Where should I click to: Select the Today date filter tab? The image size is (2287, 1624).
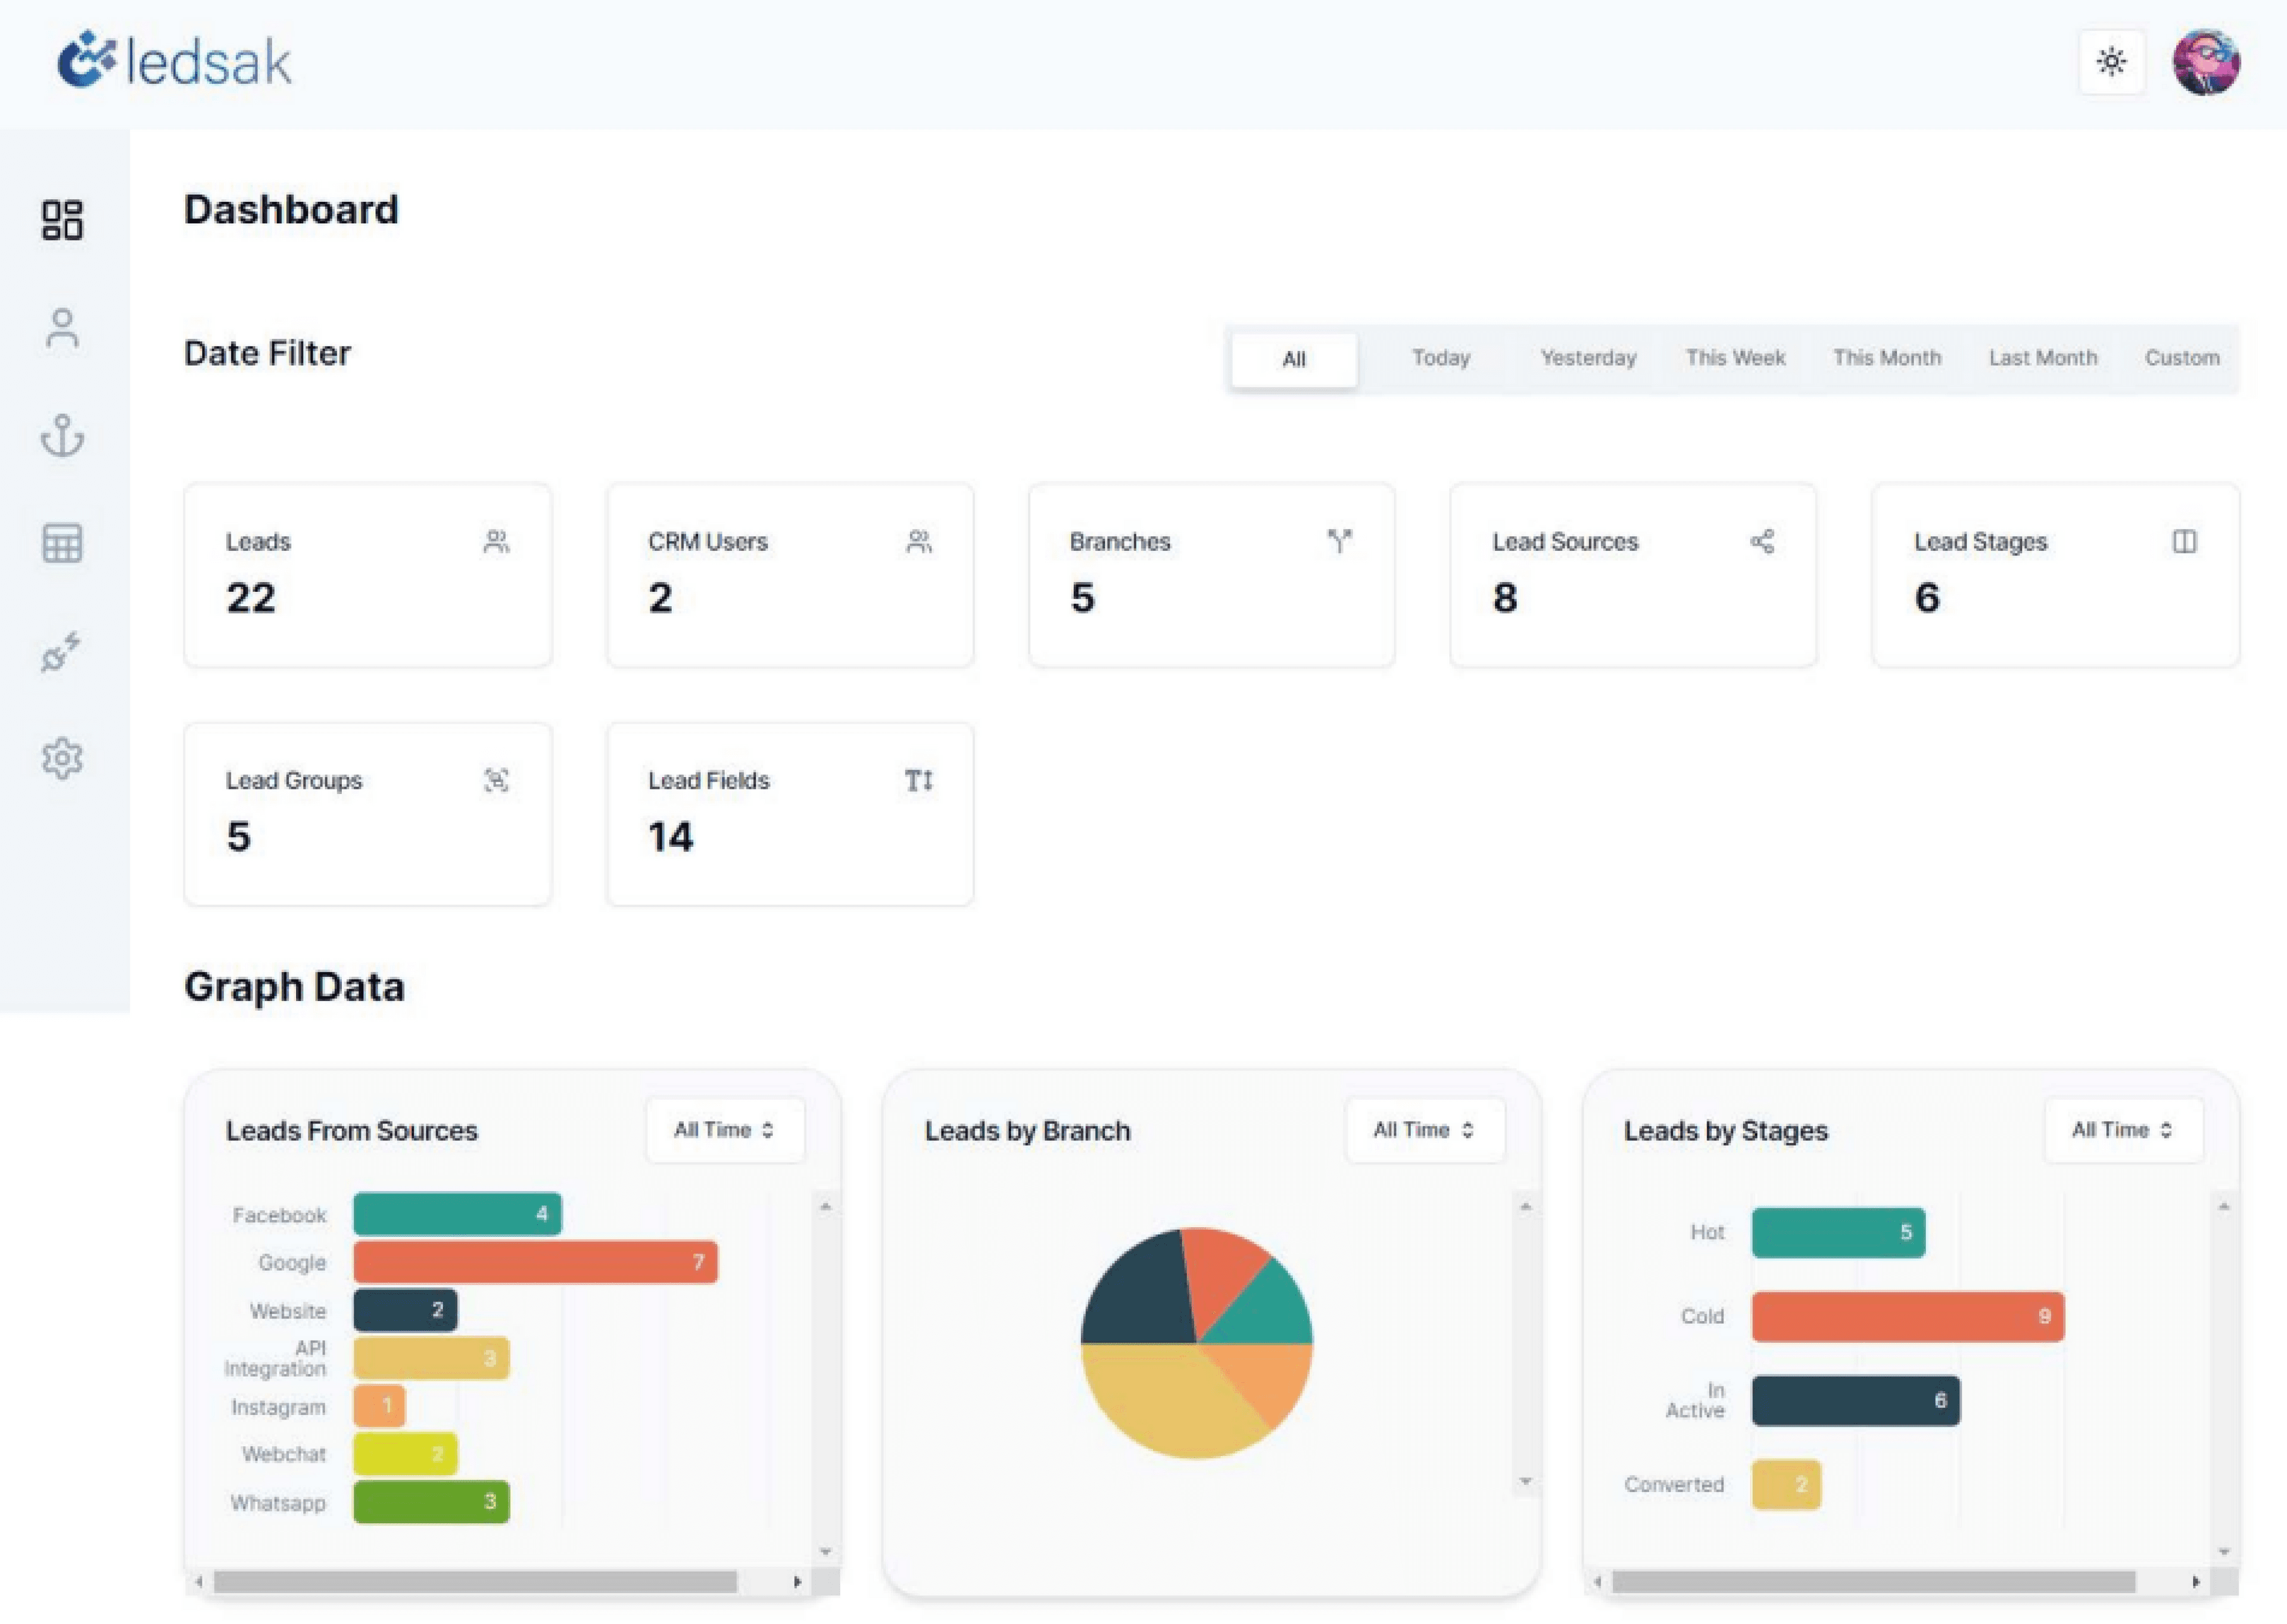point(1441,358)
